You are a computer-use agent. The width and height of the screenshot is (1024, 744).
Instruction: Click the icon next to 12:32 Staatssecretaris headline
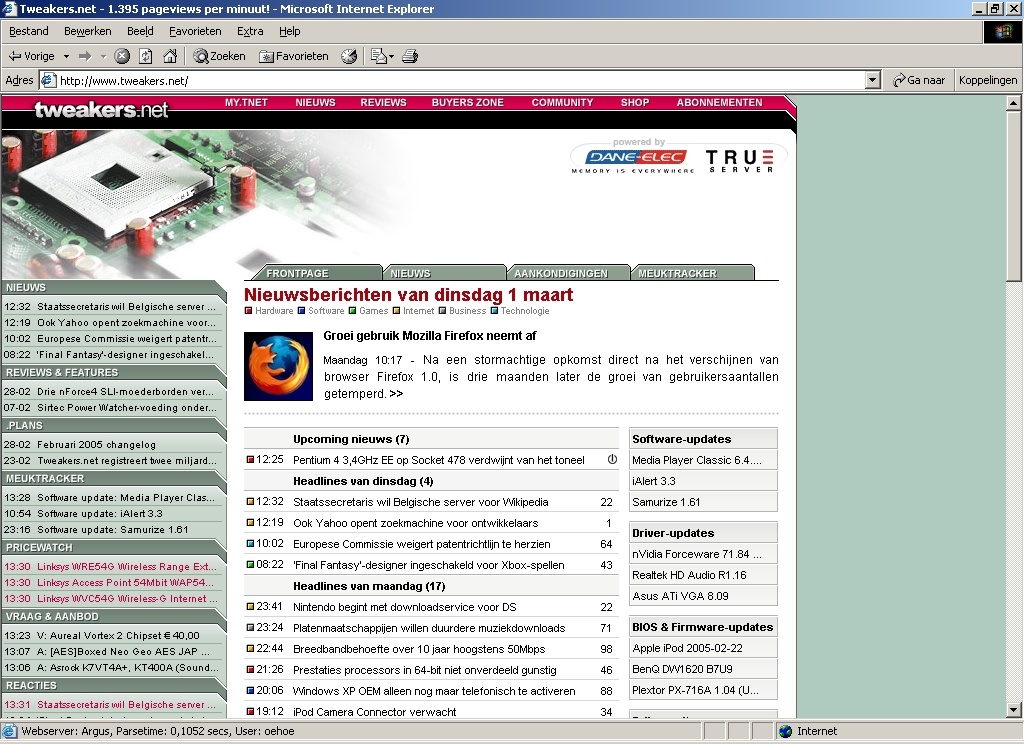(250, 502)
